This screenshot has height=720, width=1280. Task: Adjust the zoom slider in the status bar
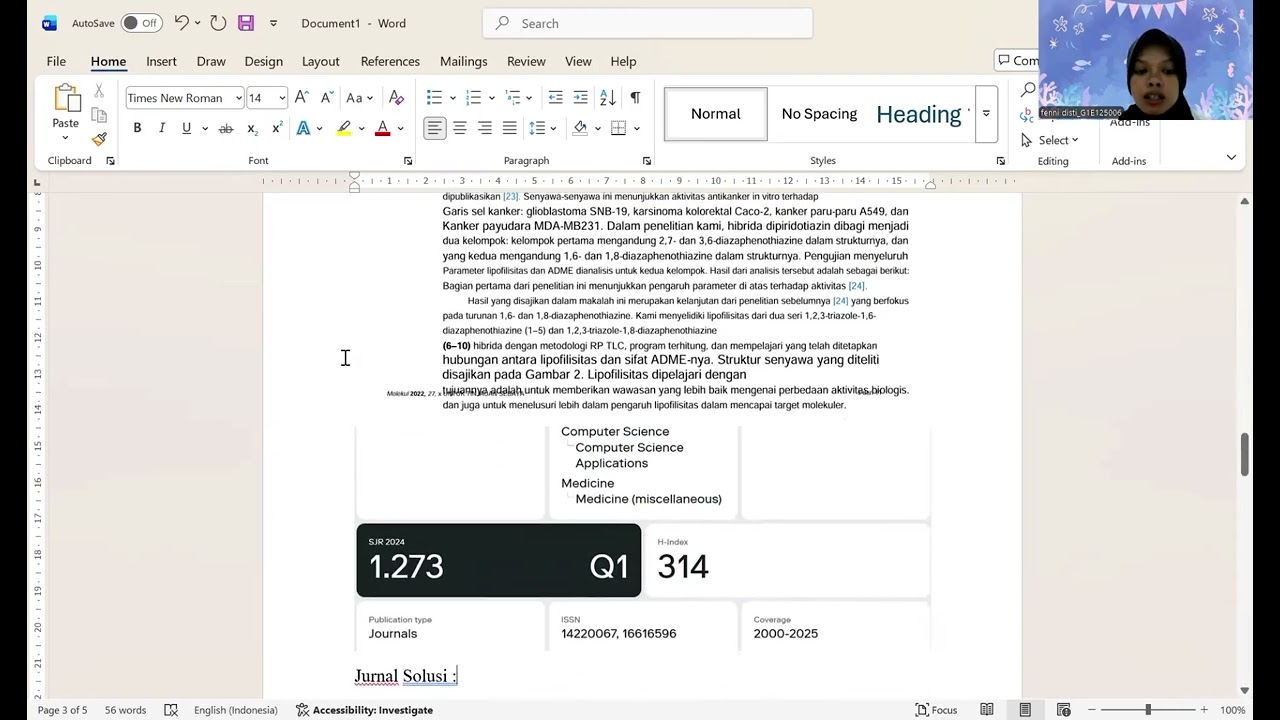click(x=1148, y=710)
